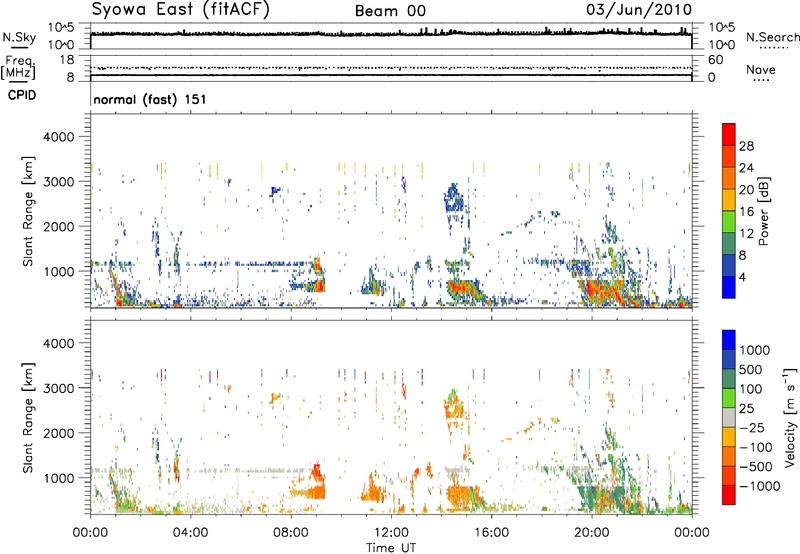This screenshot has height=554, width=800.
Task: Click the dotted line sample under N.Search
Action: (x=773, y=48)
